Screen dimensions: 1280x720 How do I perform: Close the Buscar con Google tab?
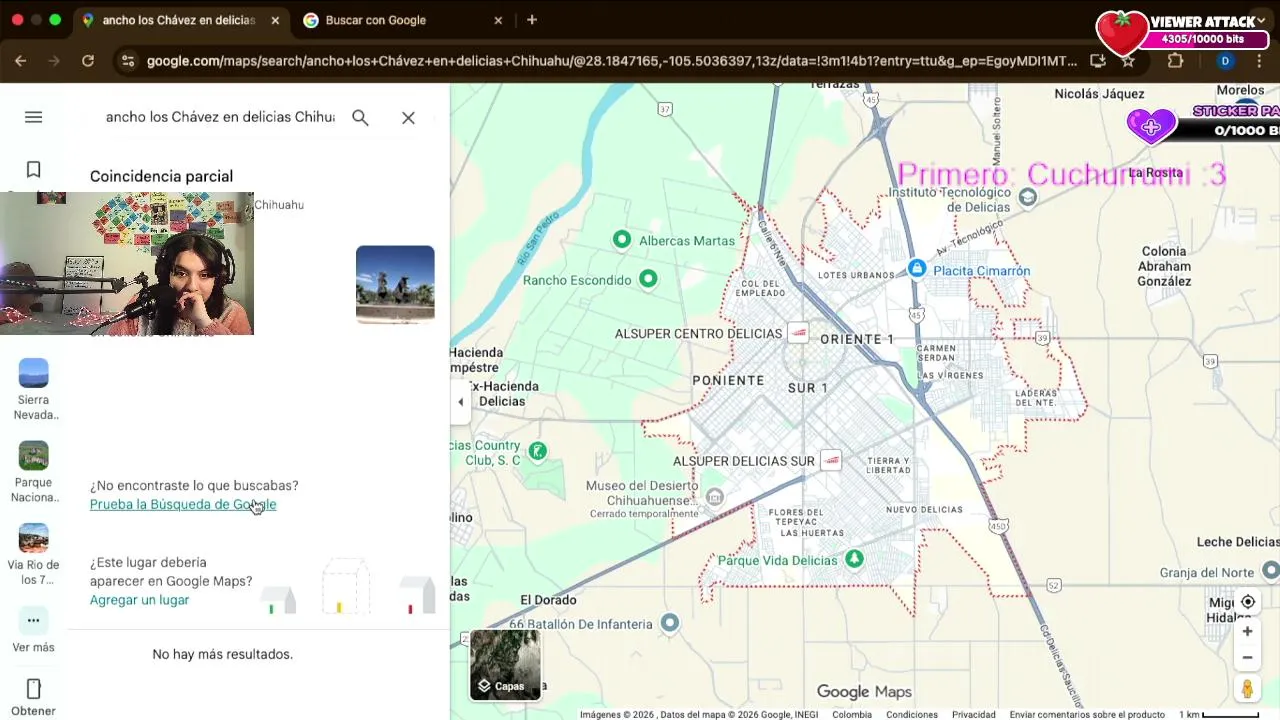pos(498,20)
